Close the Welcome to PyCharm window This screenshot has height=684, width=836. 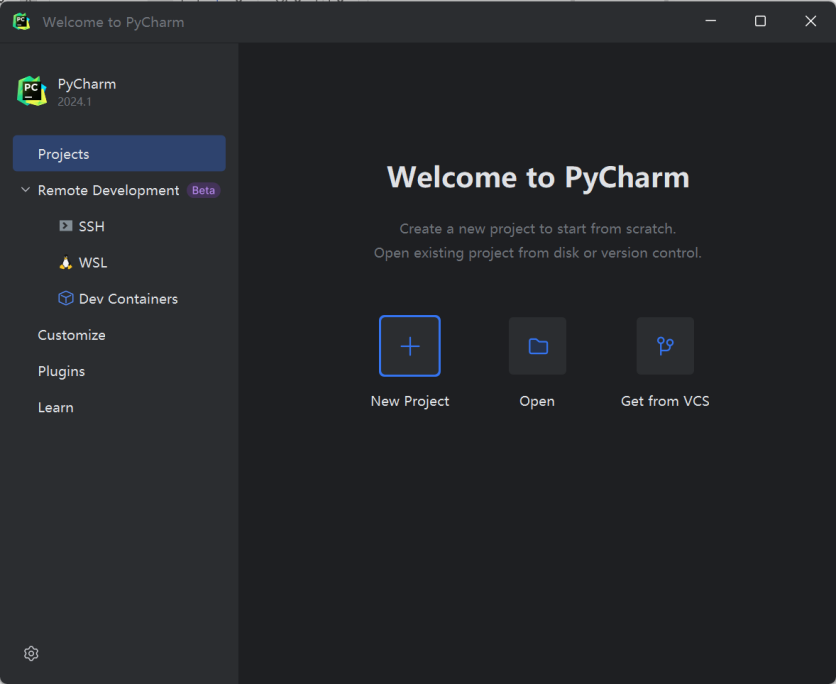(810, 21)
